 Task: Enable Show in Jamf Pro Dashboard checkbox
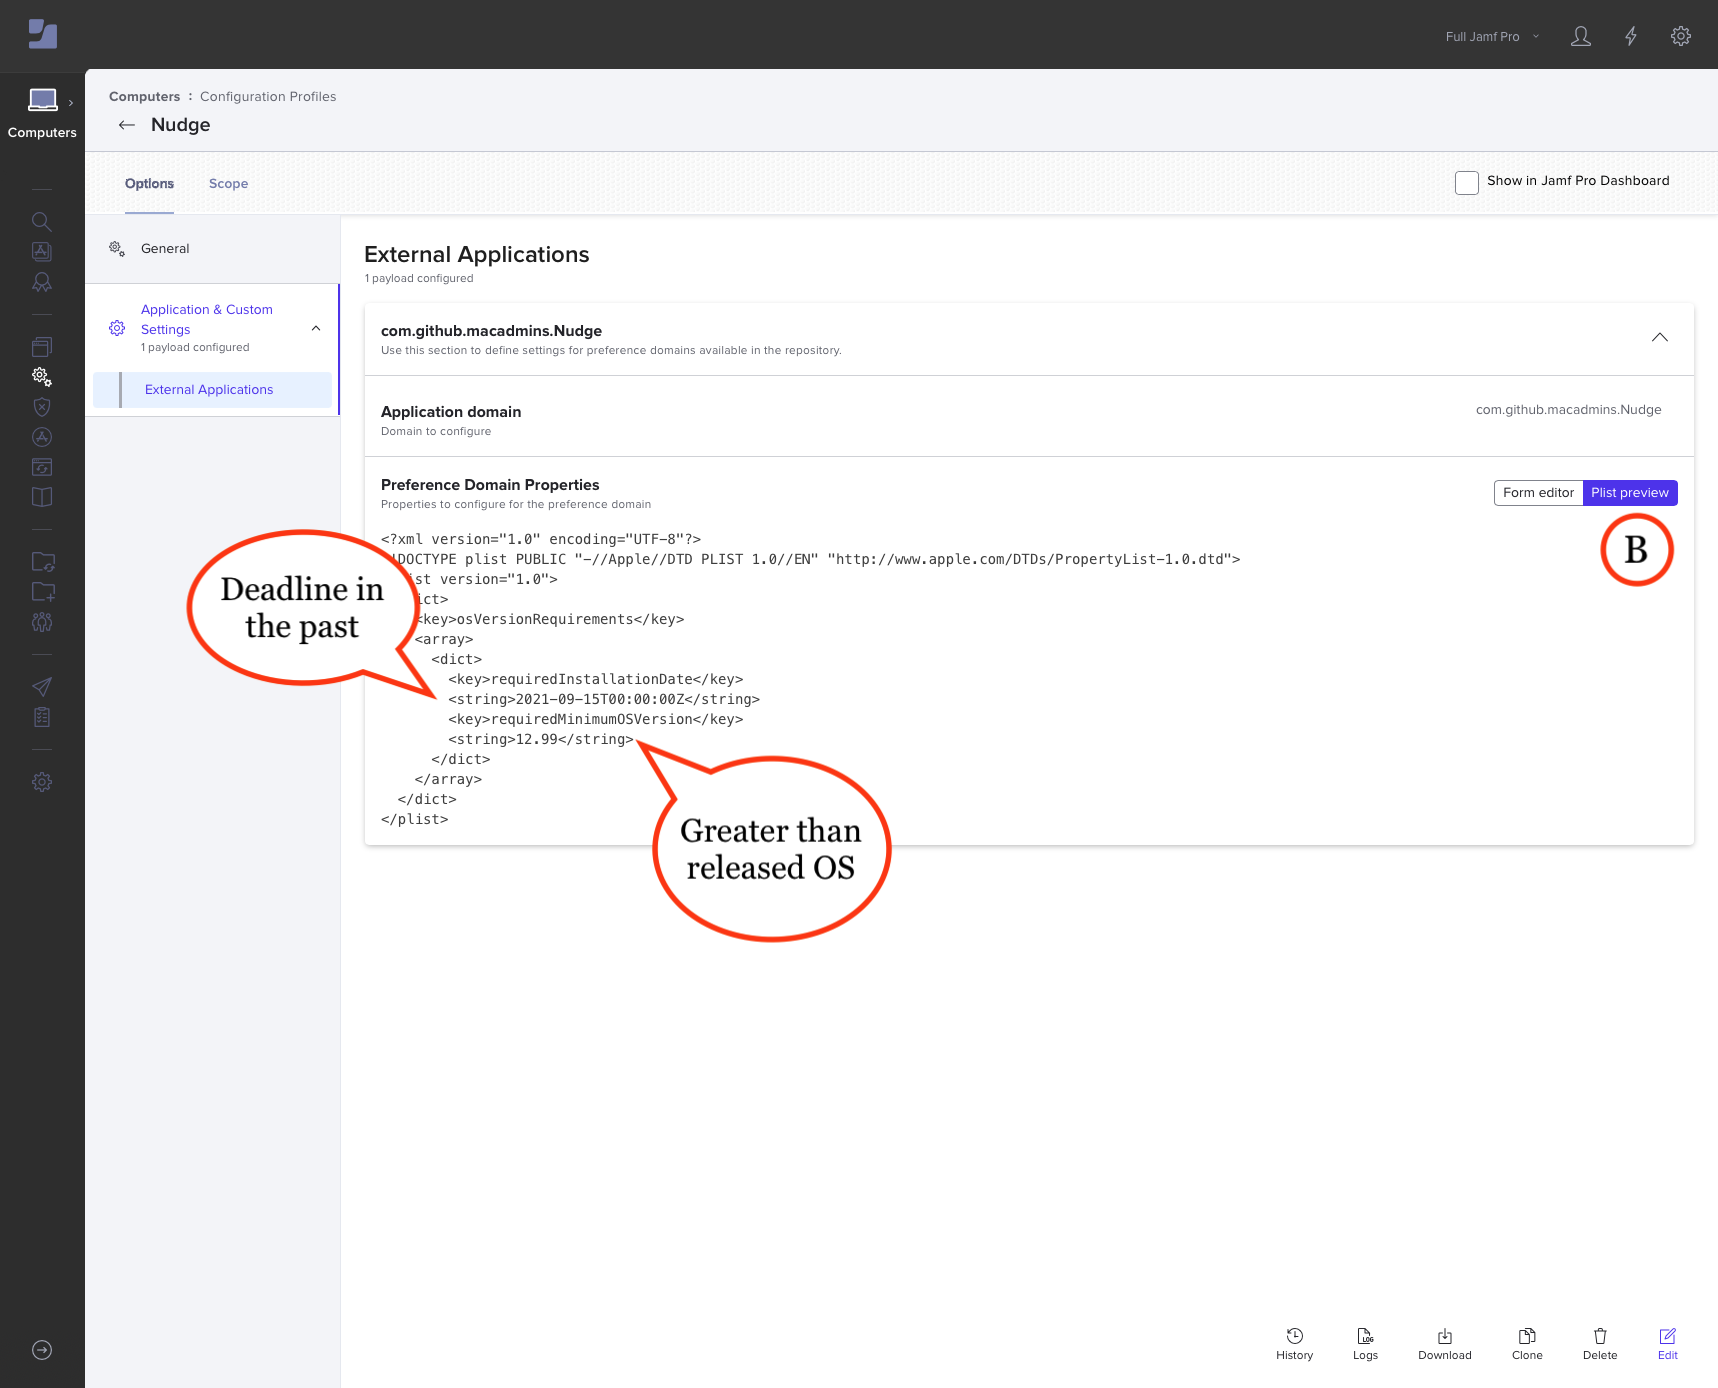point(1467,183)
